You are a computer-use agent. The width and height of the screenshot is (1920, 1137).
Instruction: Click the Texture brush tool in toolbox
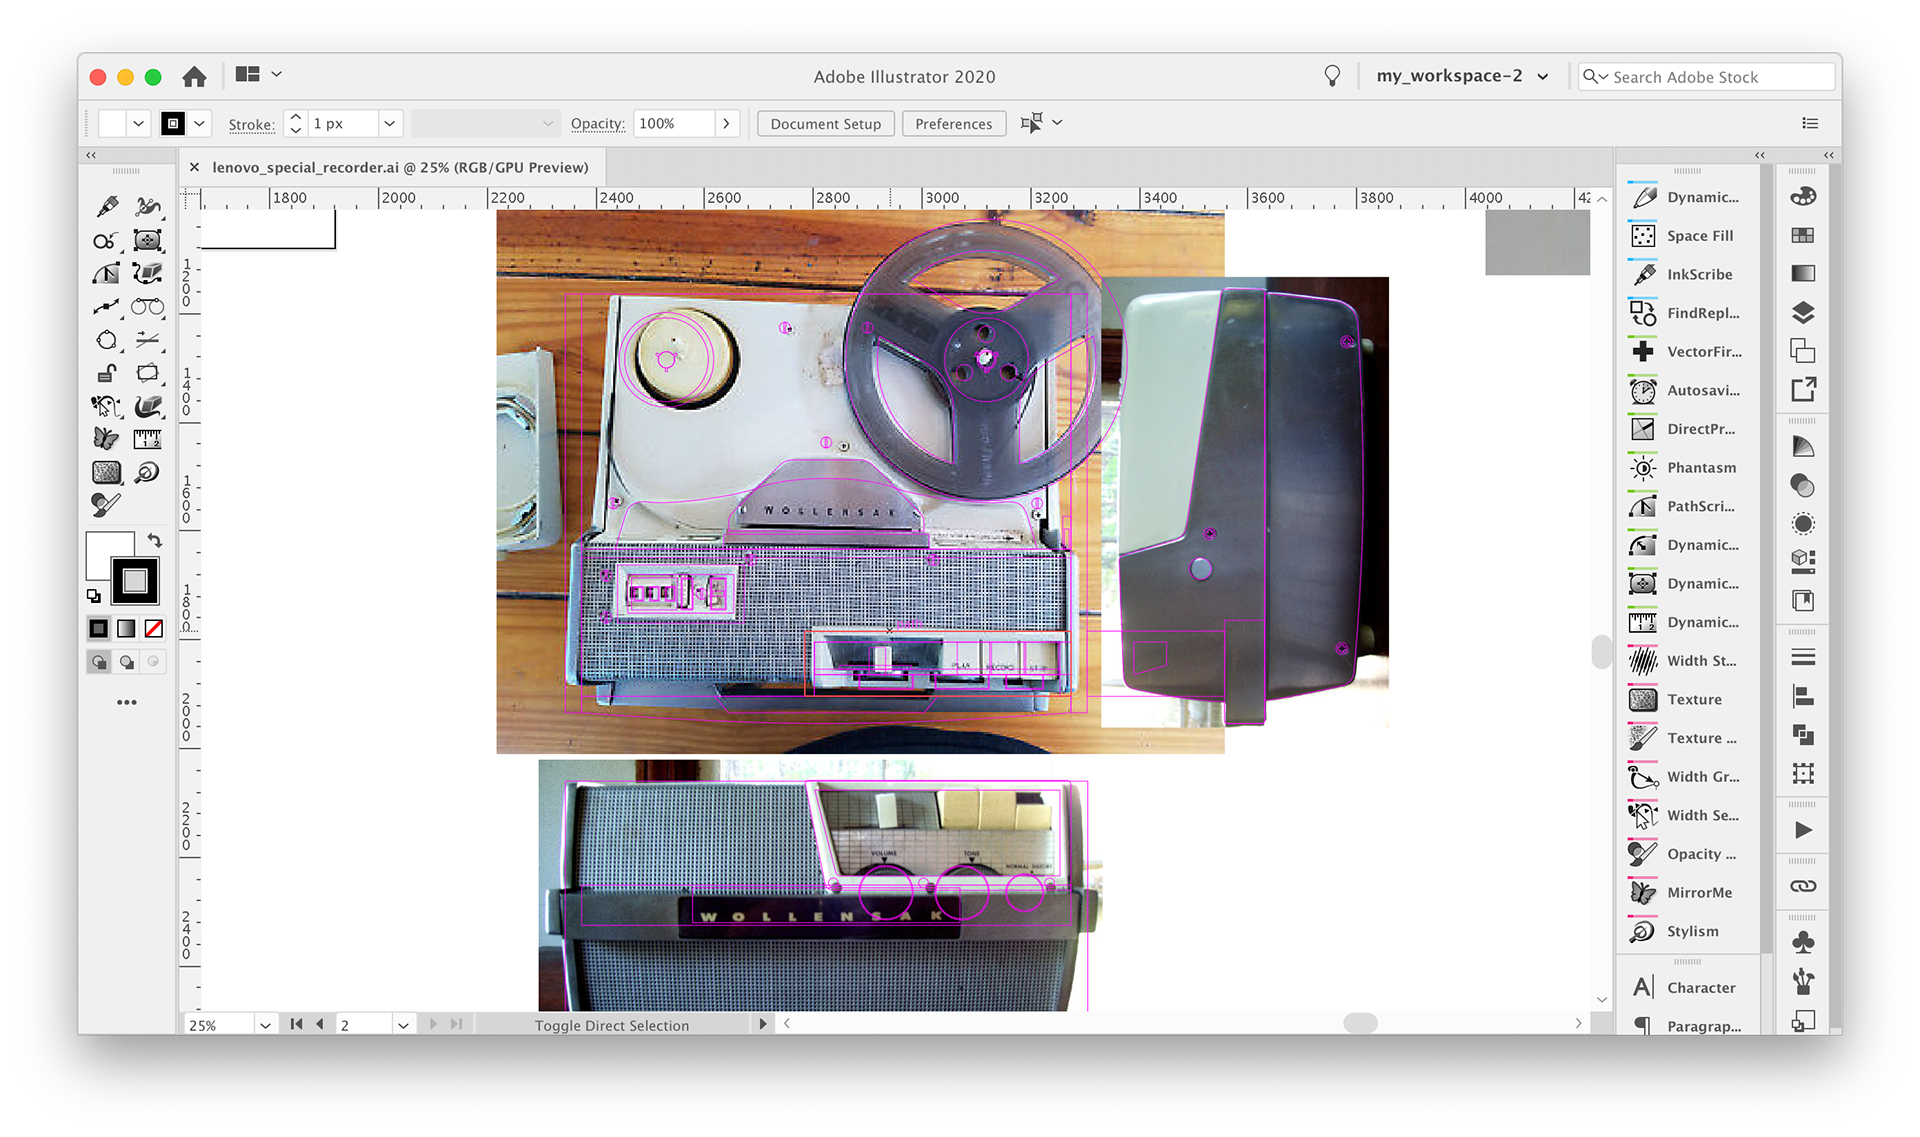click(106, 472)
